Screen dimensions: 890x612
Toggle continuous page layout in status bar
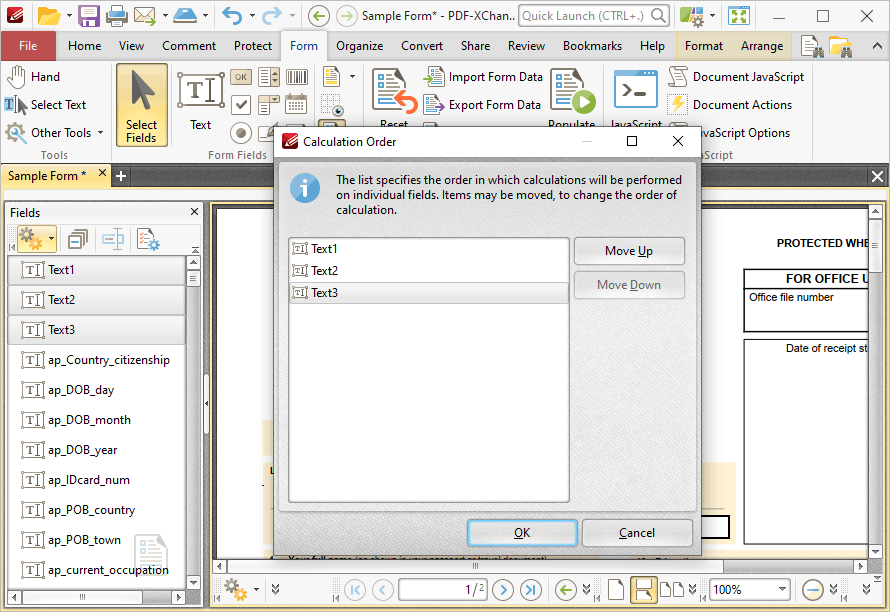point(643,589)
